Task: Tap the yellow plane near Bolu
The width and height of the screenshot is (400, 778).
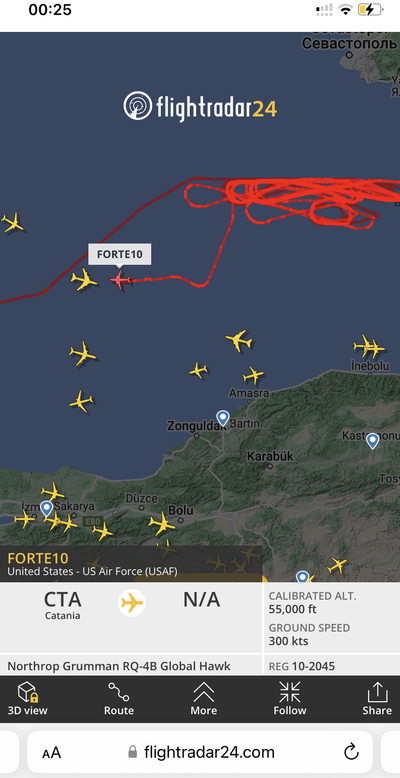Action: [x=162, y=524]
